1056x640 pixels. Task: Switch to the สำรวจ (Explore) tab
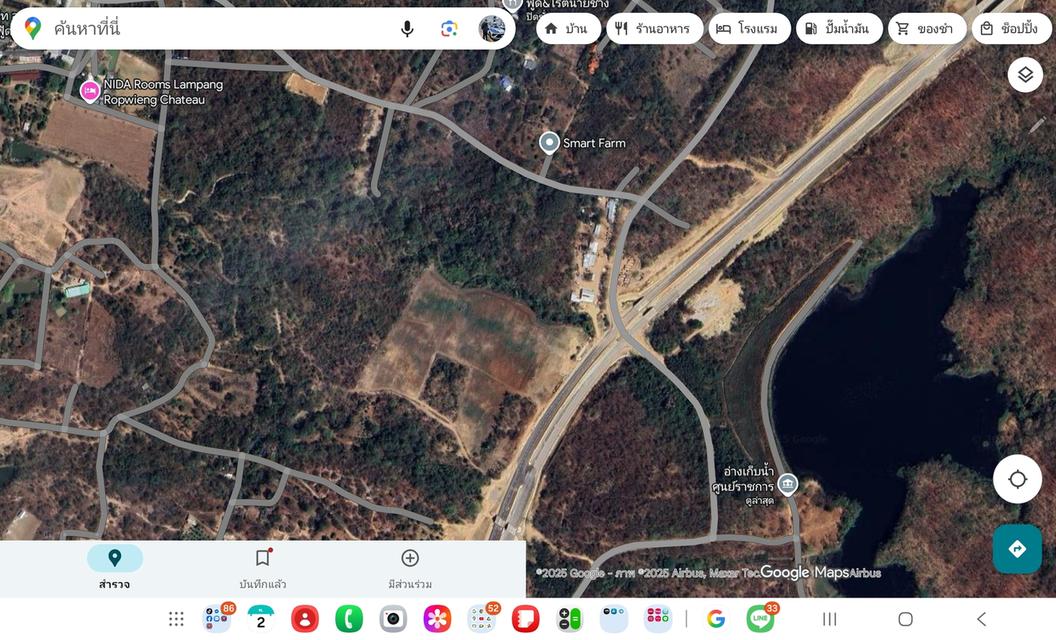[114, 567]
